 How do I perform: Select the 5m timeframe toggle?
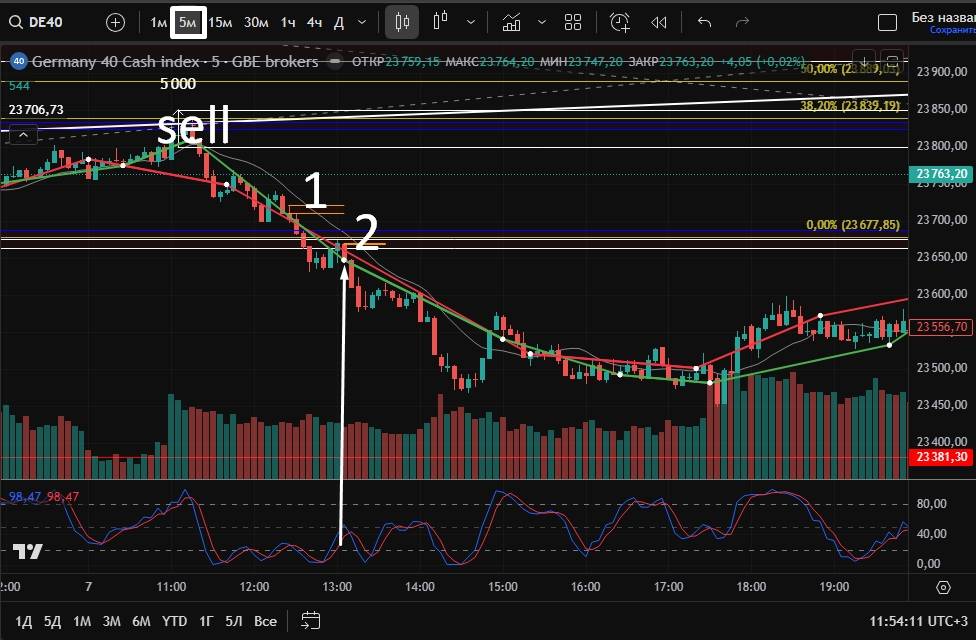pos(188,22)
